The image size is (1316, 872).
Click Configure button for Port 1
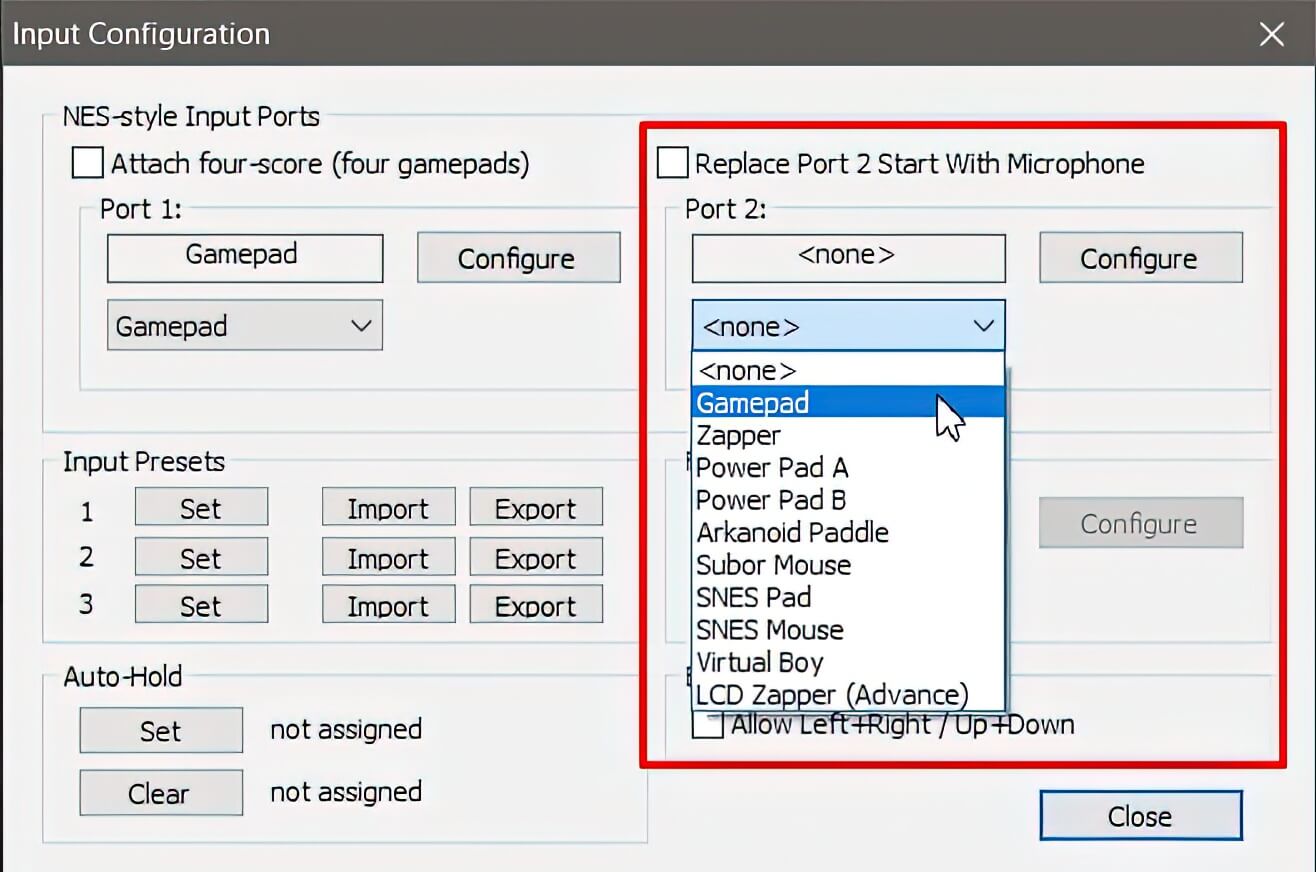(x=517, y=259)
